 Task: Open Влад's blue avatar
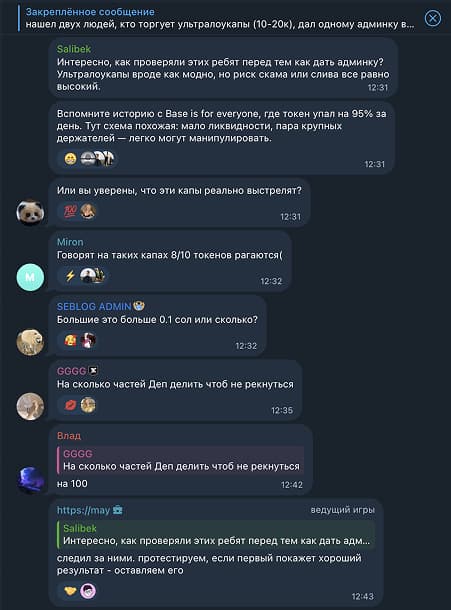[x=30, y=480]
